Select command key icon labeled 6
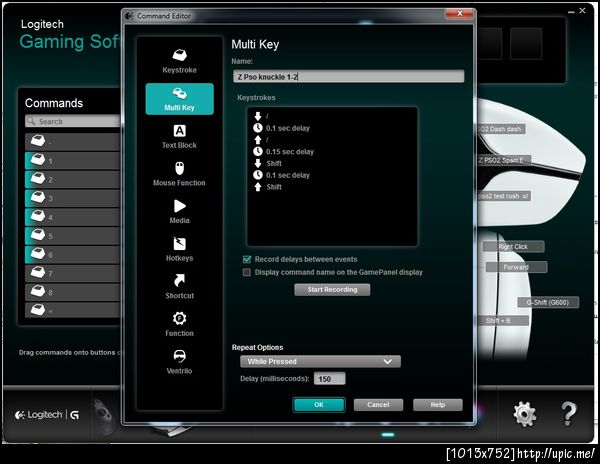This screenshot has height=464, width=600. 38,253
